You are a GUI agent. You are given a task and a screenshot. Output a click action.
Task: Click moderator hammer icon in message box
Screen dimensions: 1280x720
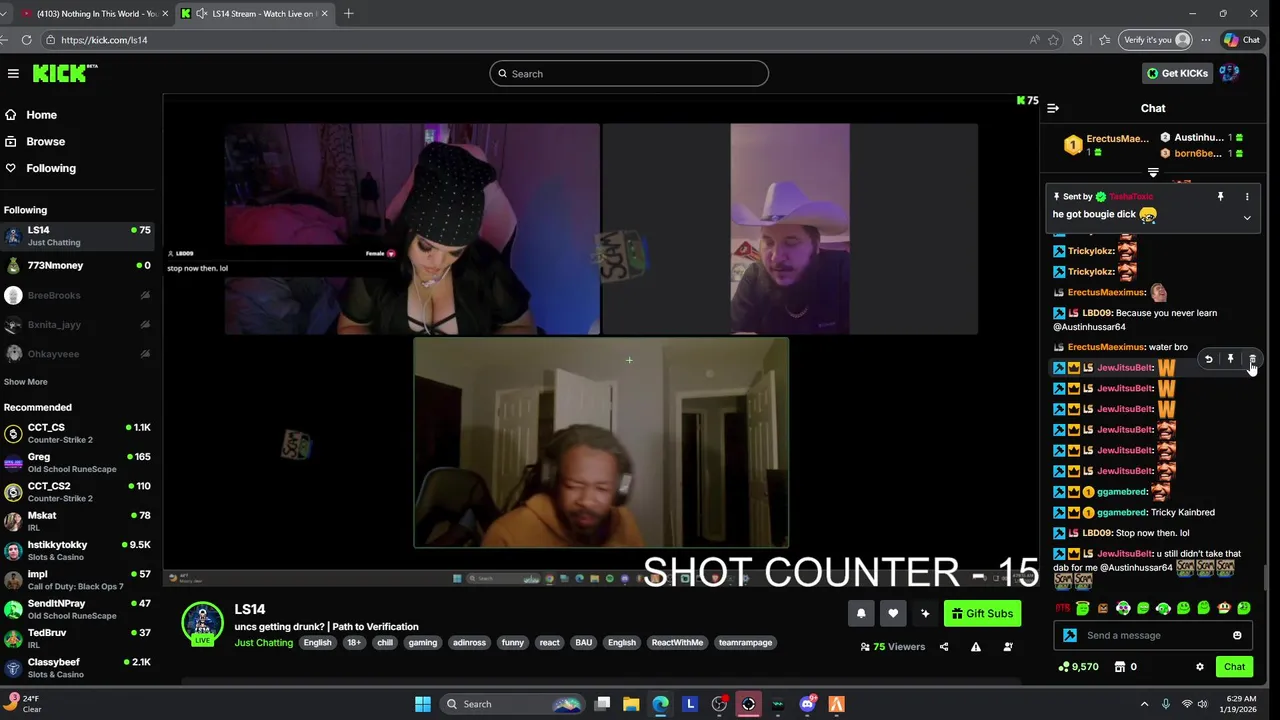[x=1070, y=636]
